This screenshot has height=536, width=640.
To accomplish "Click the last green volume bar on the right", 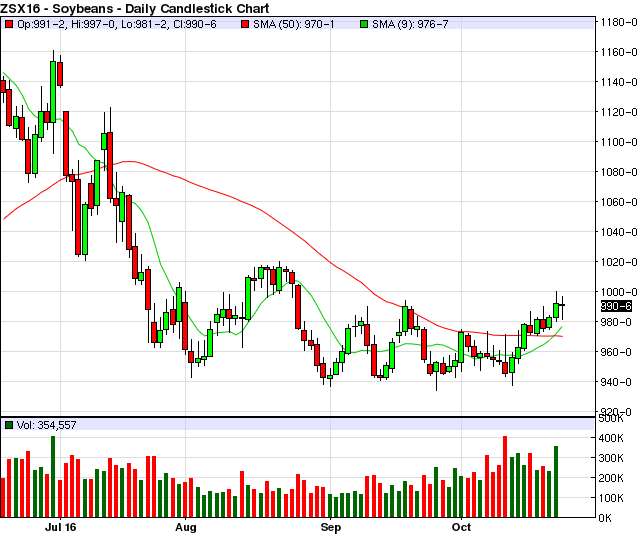I will tap(556, 482).
